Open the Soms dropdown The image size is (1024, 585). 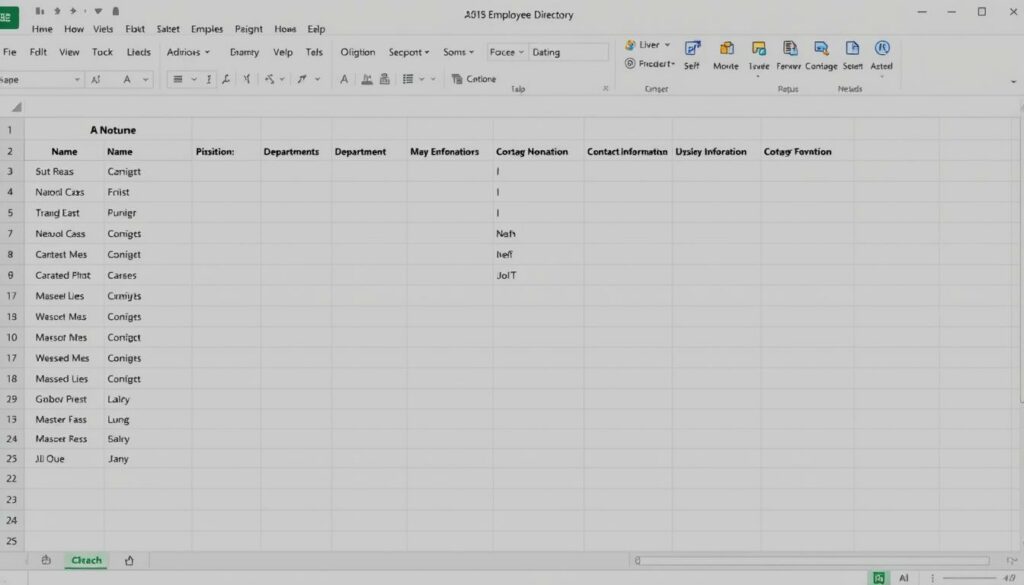click(x=458, y=52)
